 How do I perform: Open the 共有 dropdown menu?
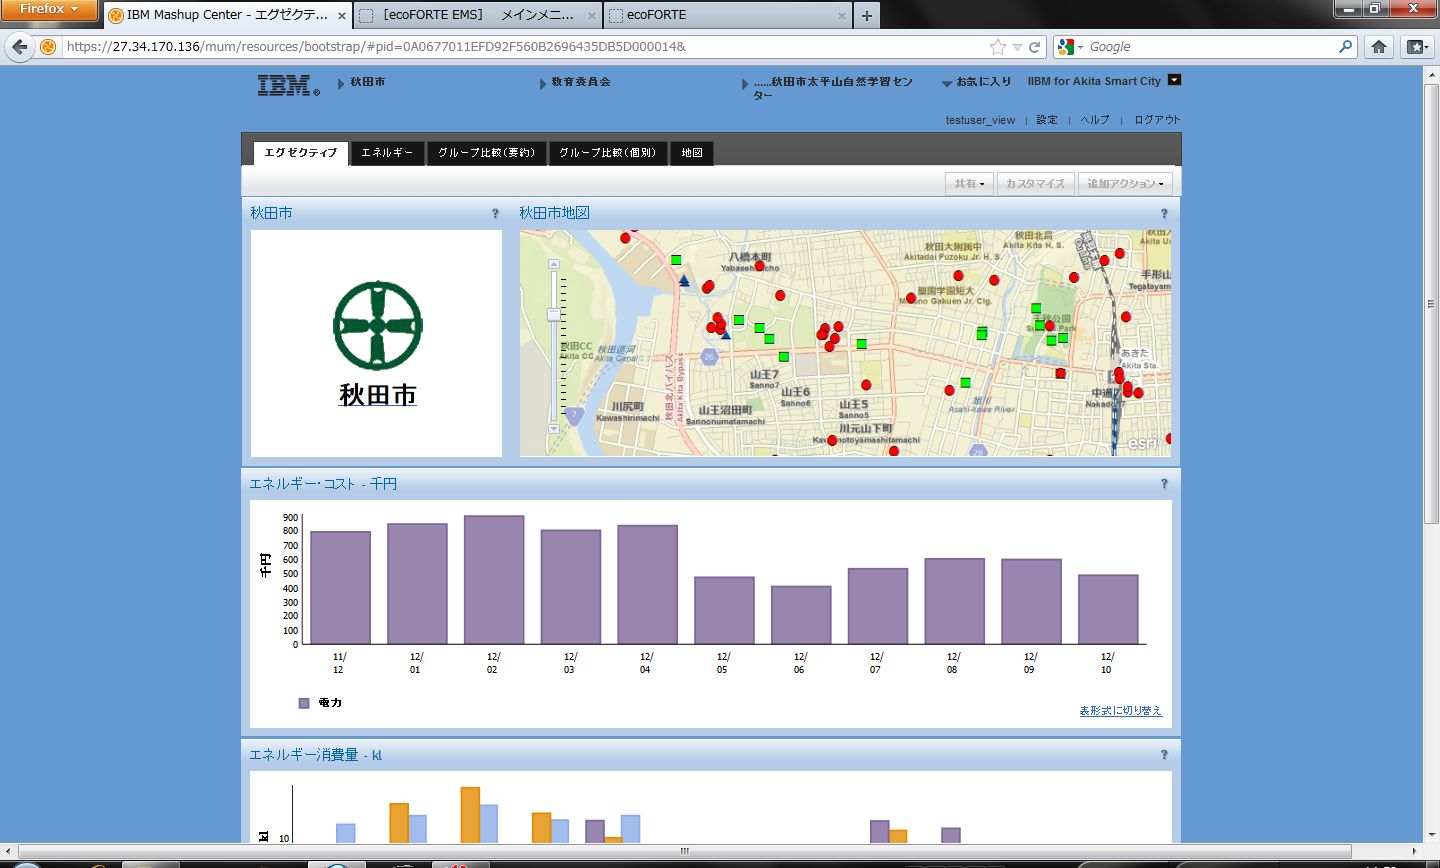point(969,184)
